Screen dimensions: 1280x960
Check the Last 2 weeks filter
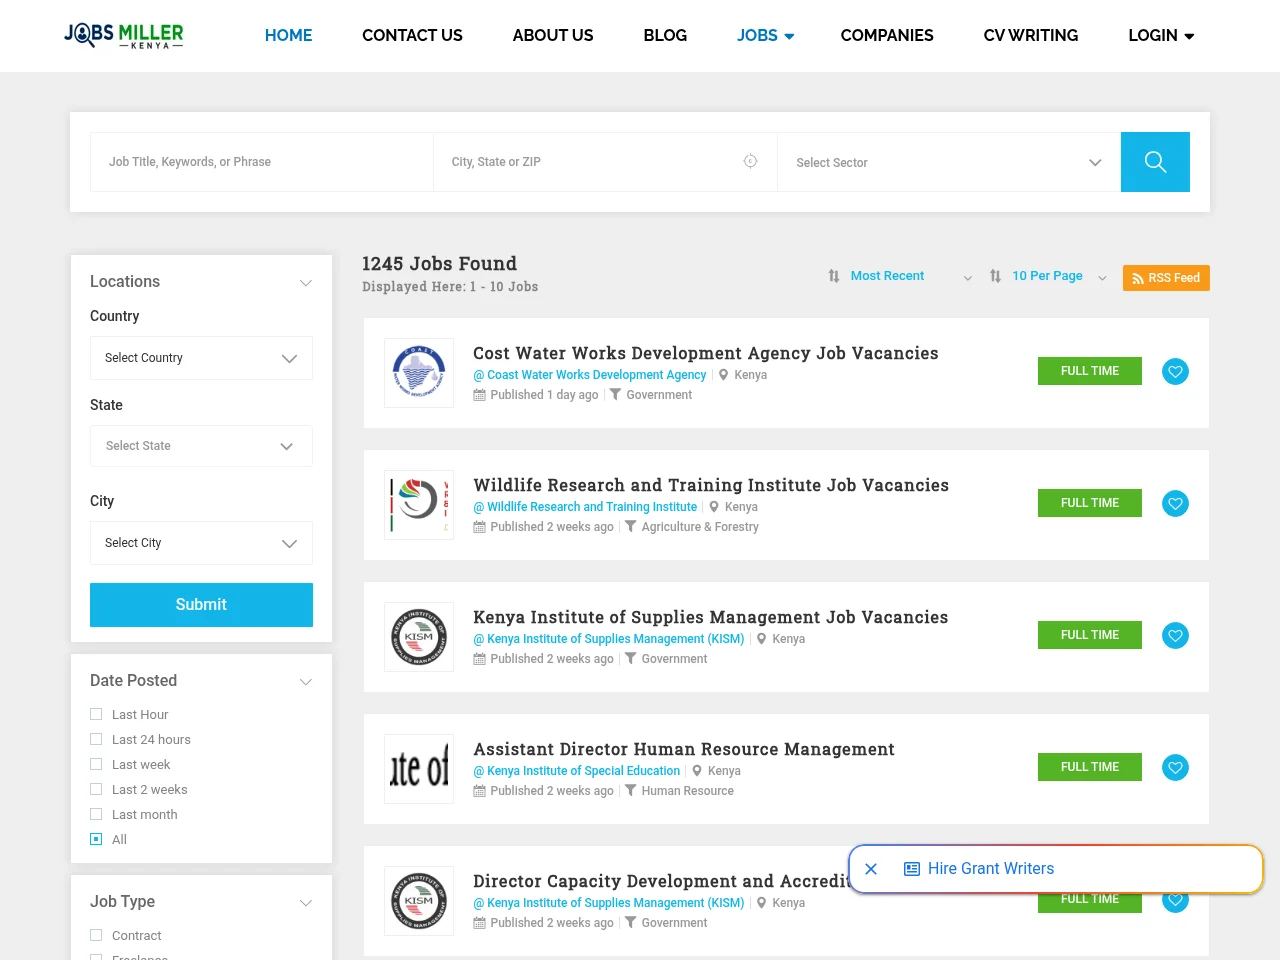pos(96,789)
